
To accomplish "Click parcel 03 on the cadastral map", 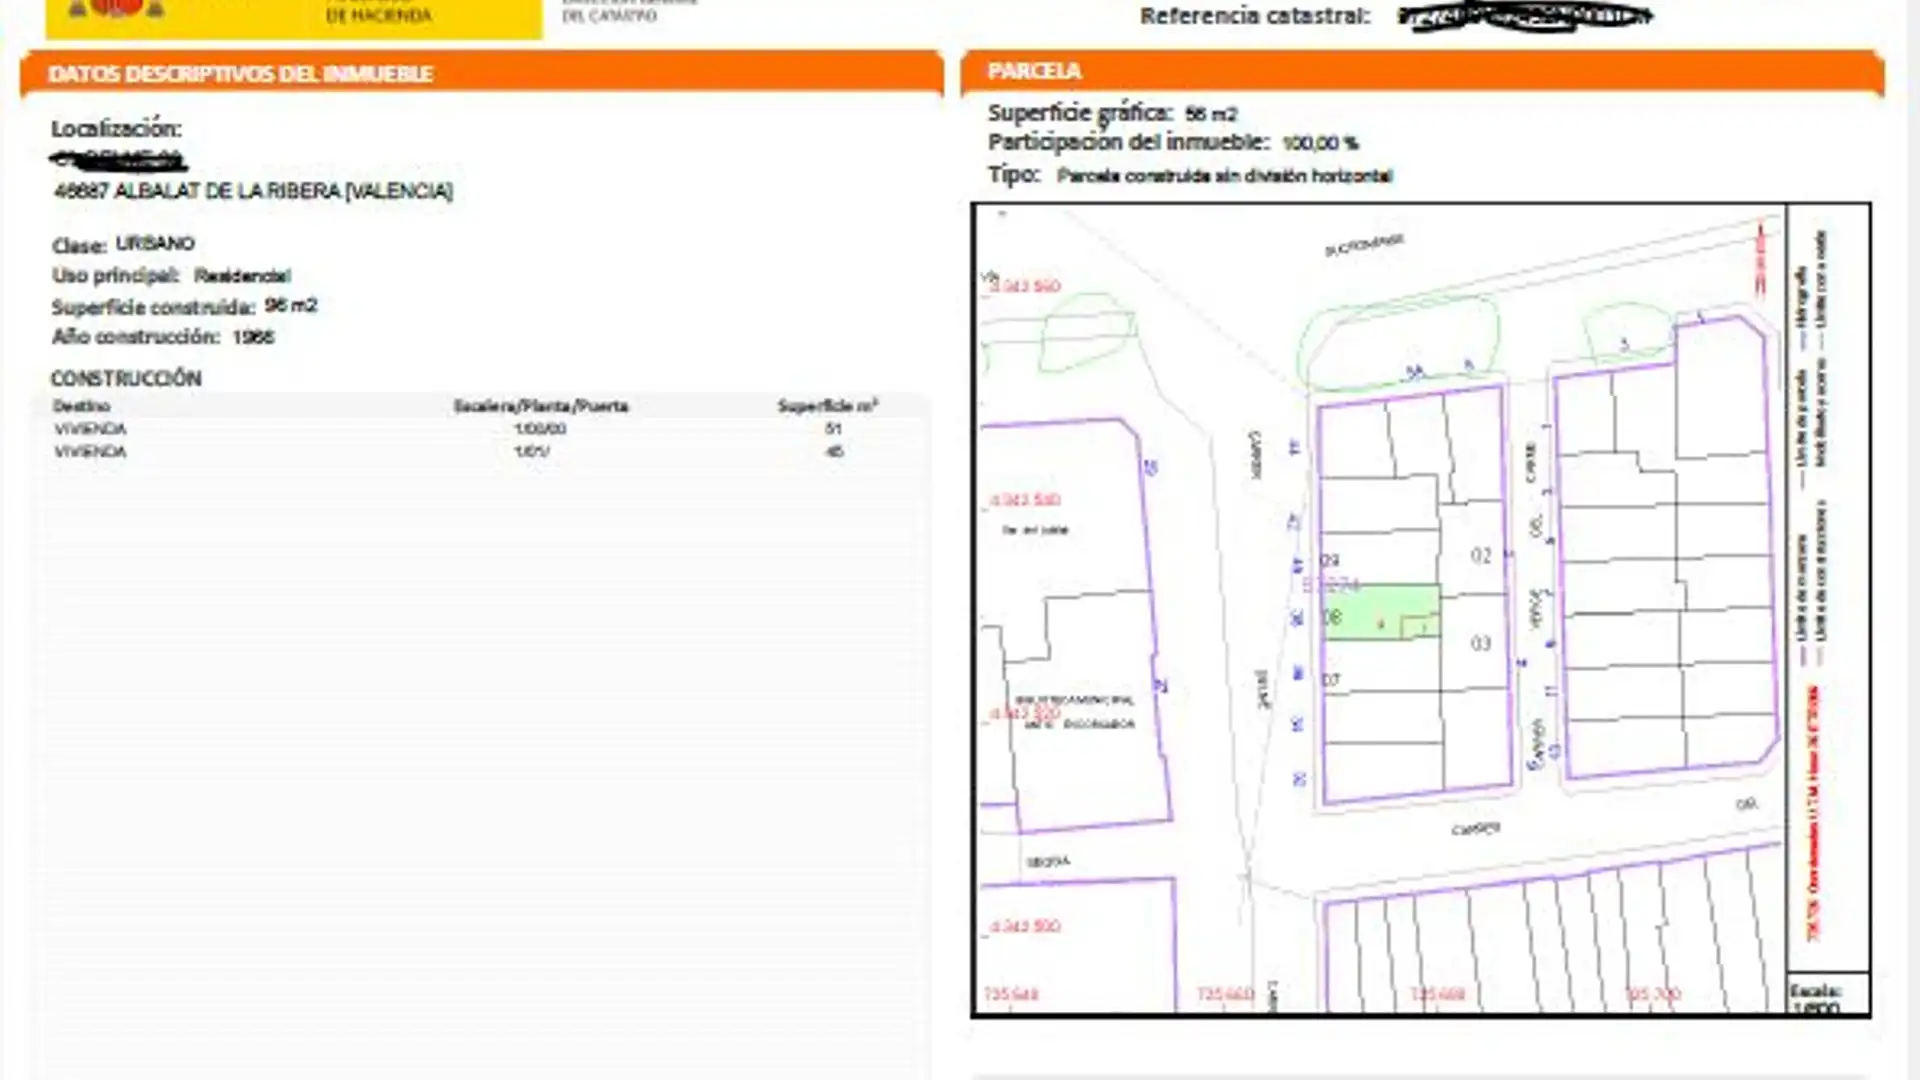I will [x=1481, y=643].
